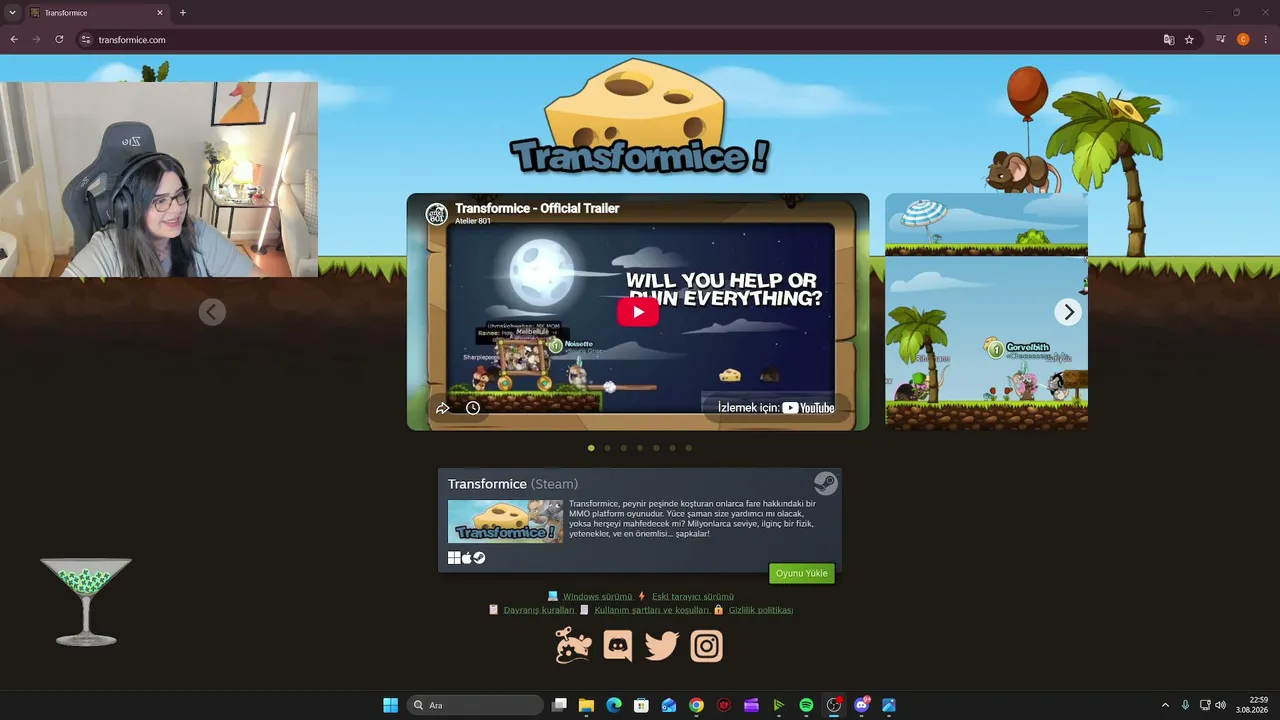This screenshot has width=1280, height=720.
Task: Open File Explorer from the taskbar
Action: [x=586, y=705]
